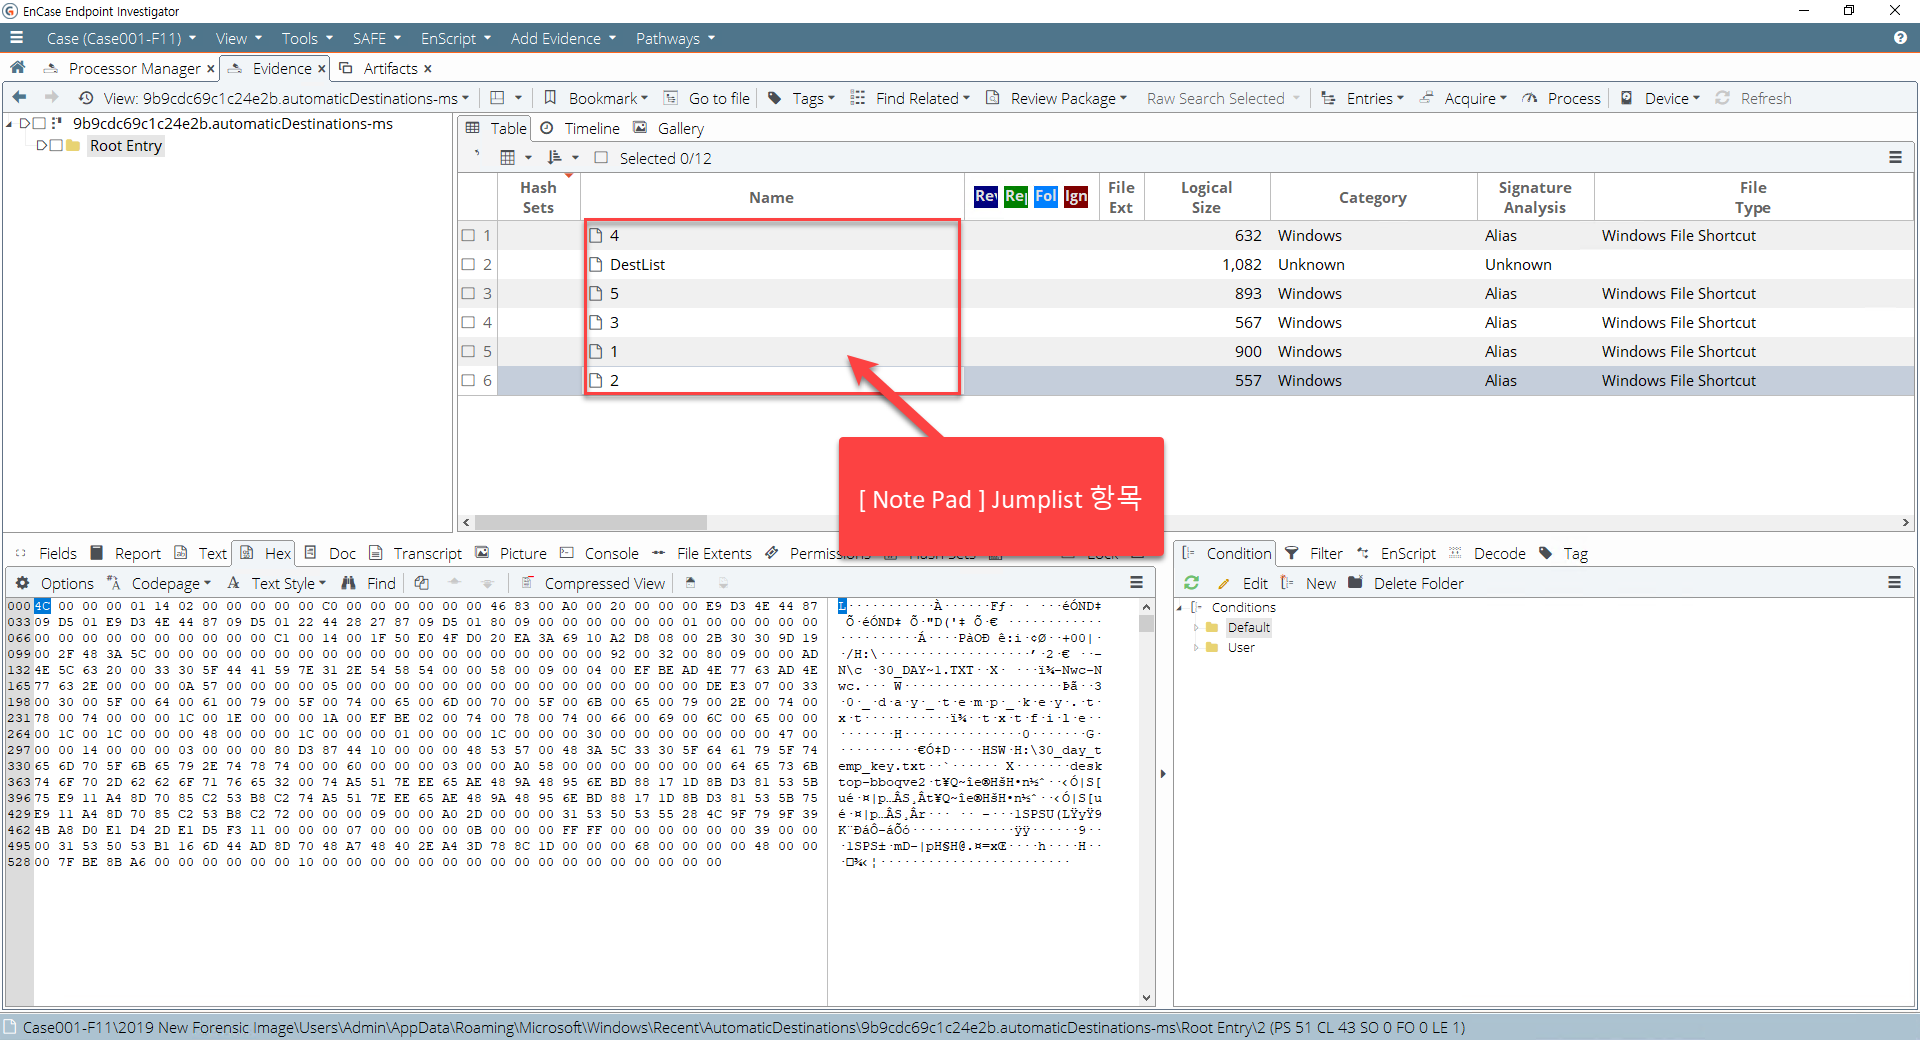This screenshot has width=1920, height=1040.
Task: Open the EnScript menu
Action: pyautogui.click(x=455, y=38)
